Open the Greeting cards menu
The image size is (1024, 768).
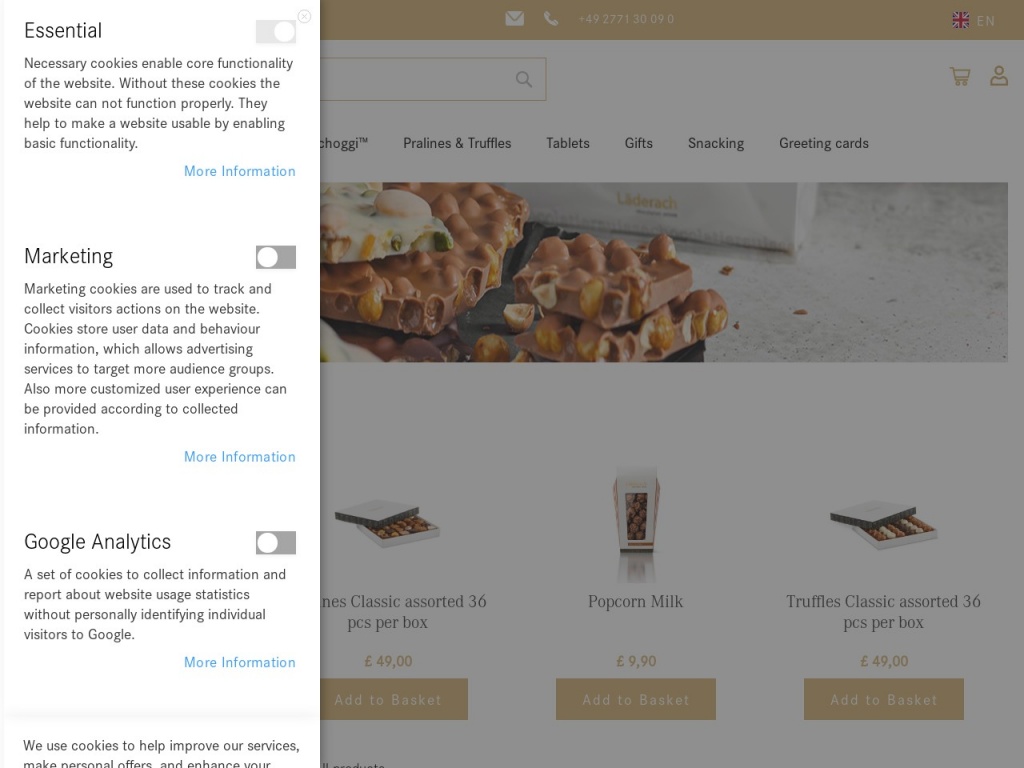pos(824,143)
